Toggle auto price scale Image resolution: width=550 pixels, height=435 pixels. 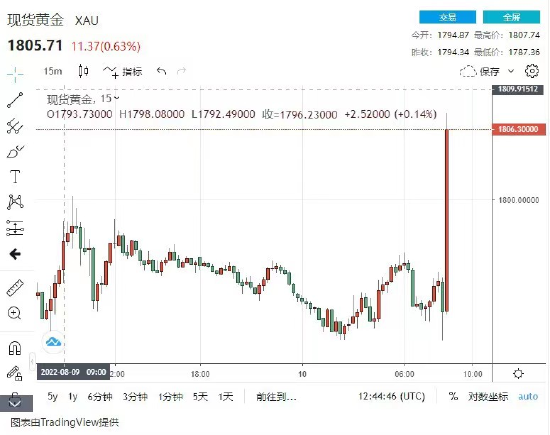(528, 396)
